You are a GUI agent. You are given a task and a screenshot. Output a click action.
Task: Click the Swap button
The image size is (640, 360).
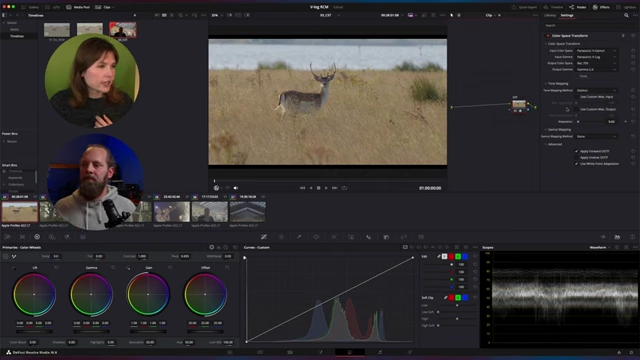click(583, 76)
